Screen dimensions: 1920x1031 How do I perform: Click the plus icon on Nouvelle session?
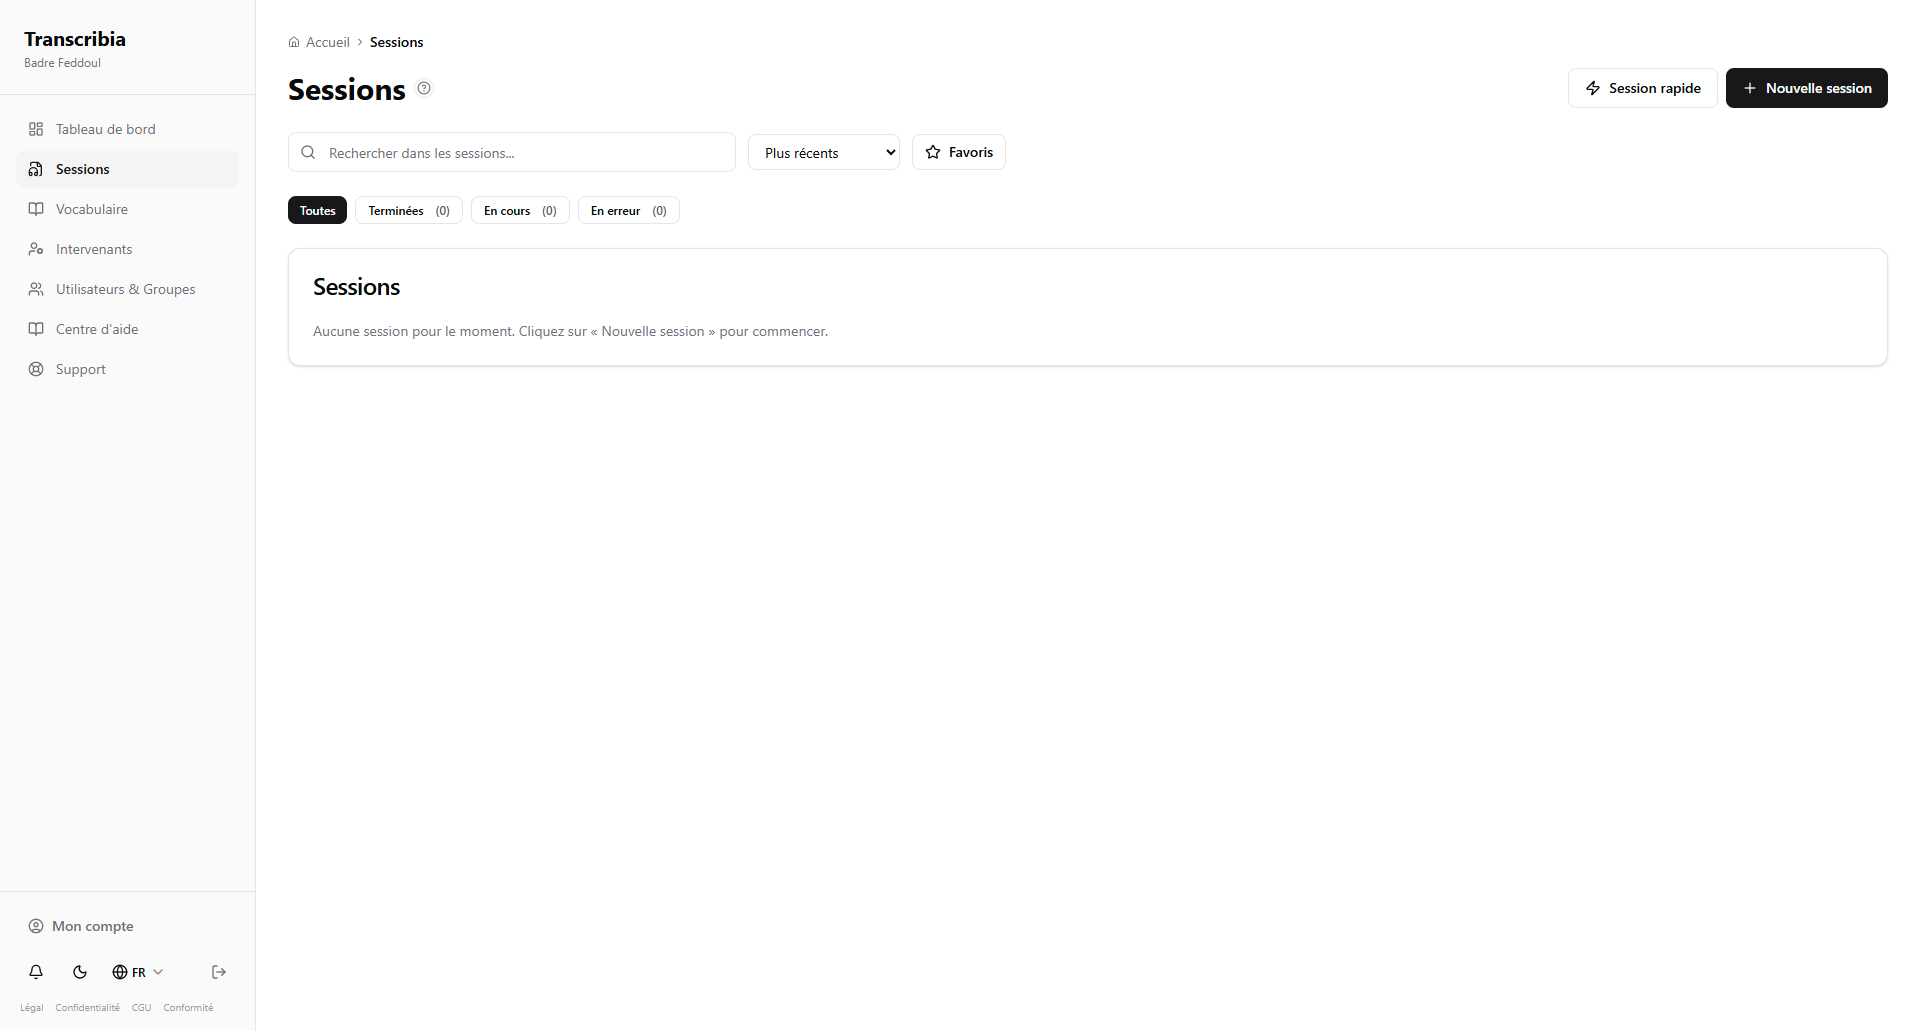point(1750,88)
